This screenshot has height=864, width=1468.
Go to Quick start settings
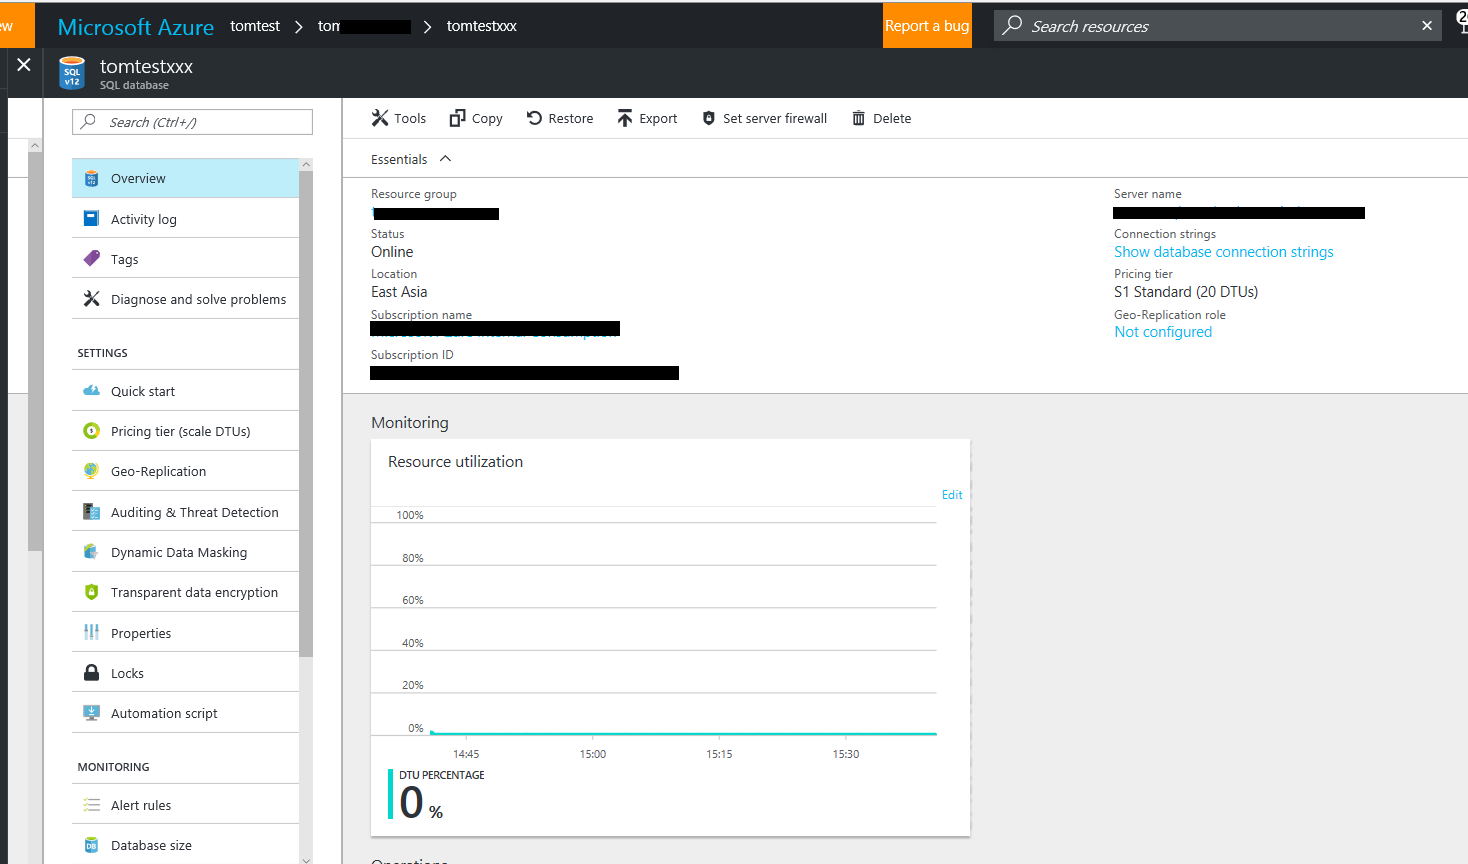tap(185, 391)
